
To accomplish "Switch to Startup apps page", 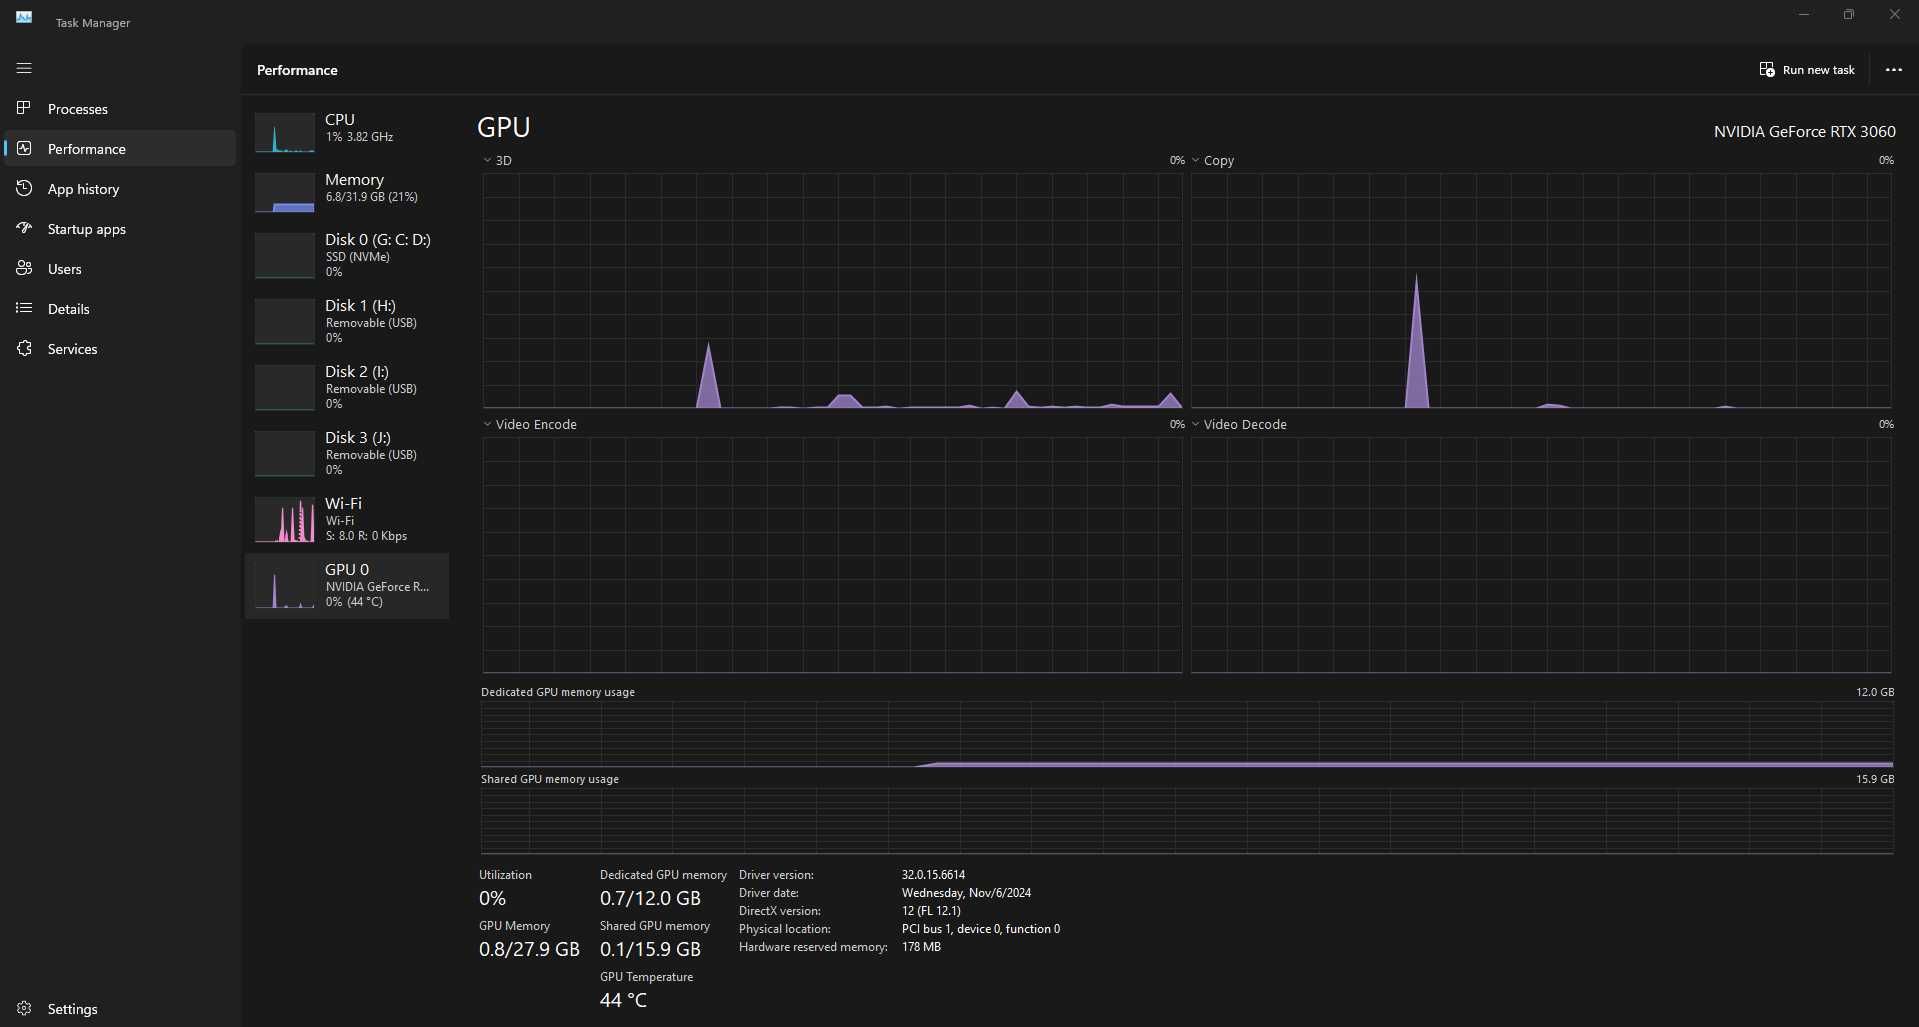I will pos(120,228).
